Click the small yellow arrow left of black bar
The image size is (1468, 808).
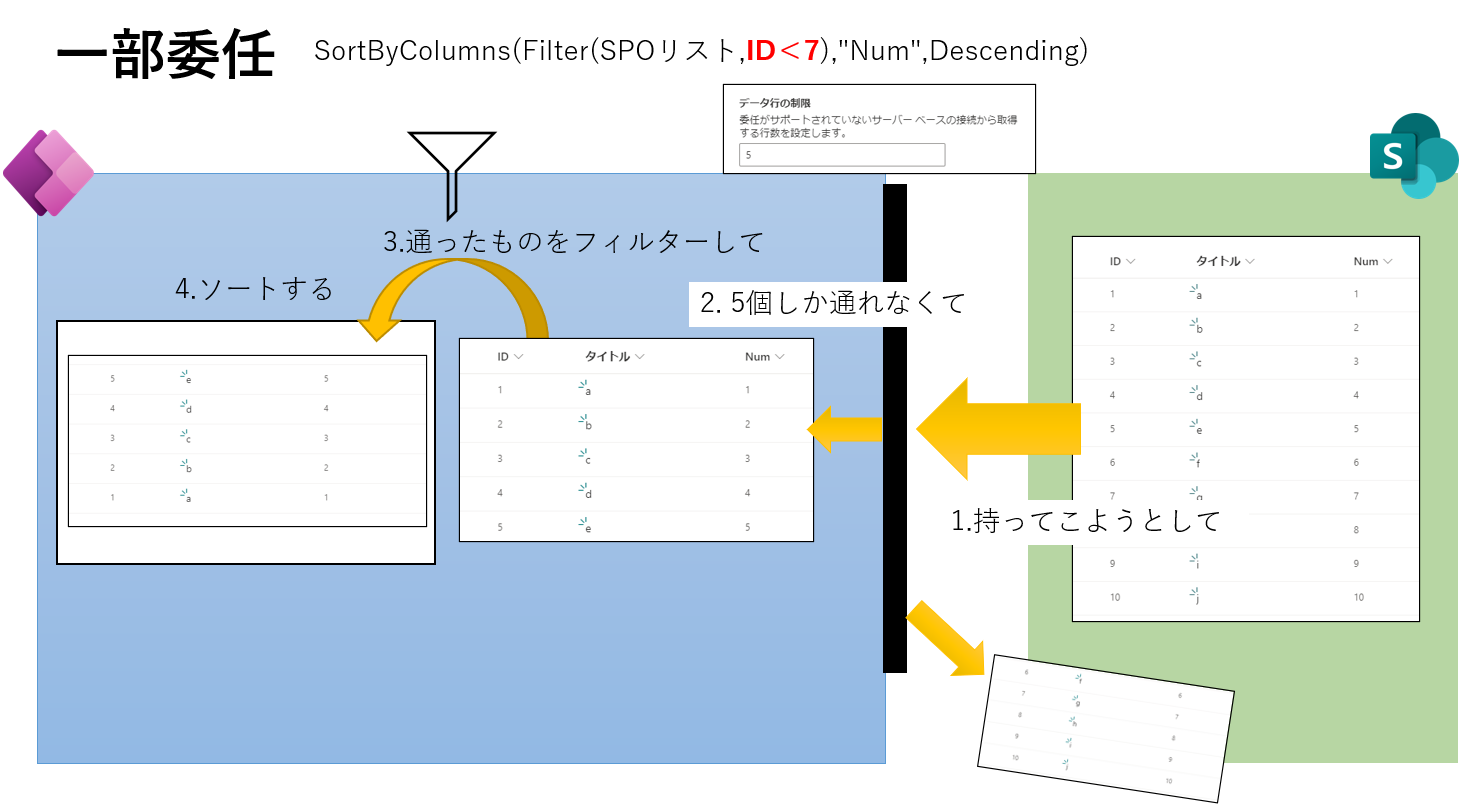845,429
